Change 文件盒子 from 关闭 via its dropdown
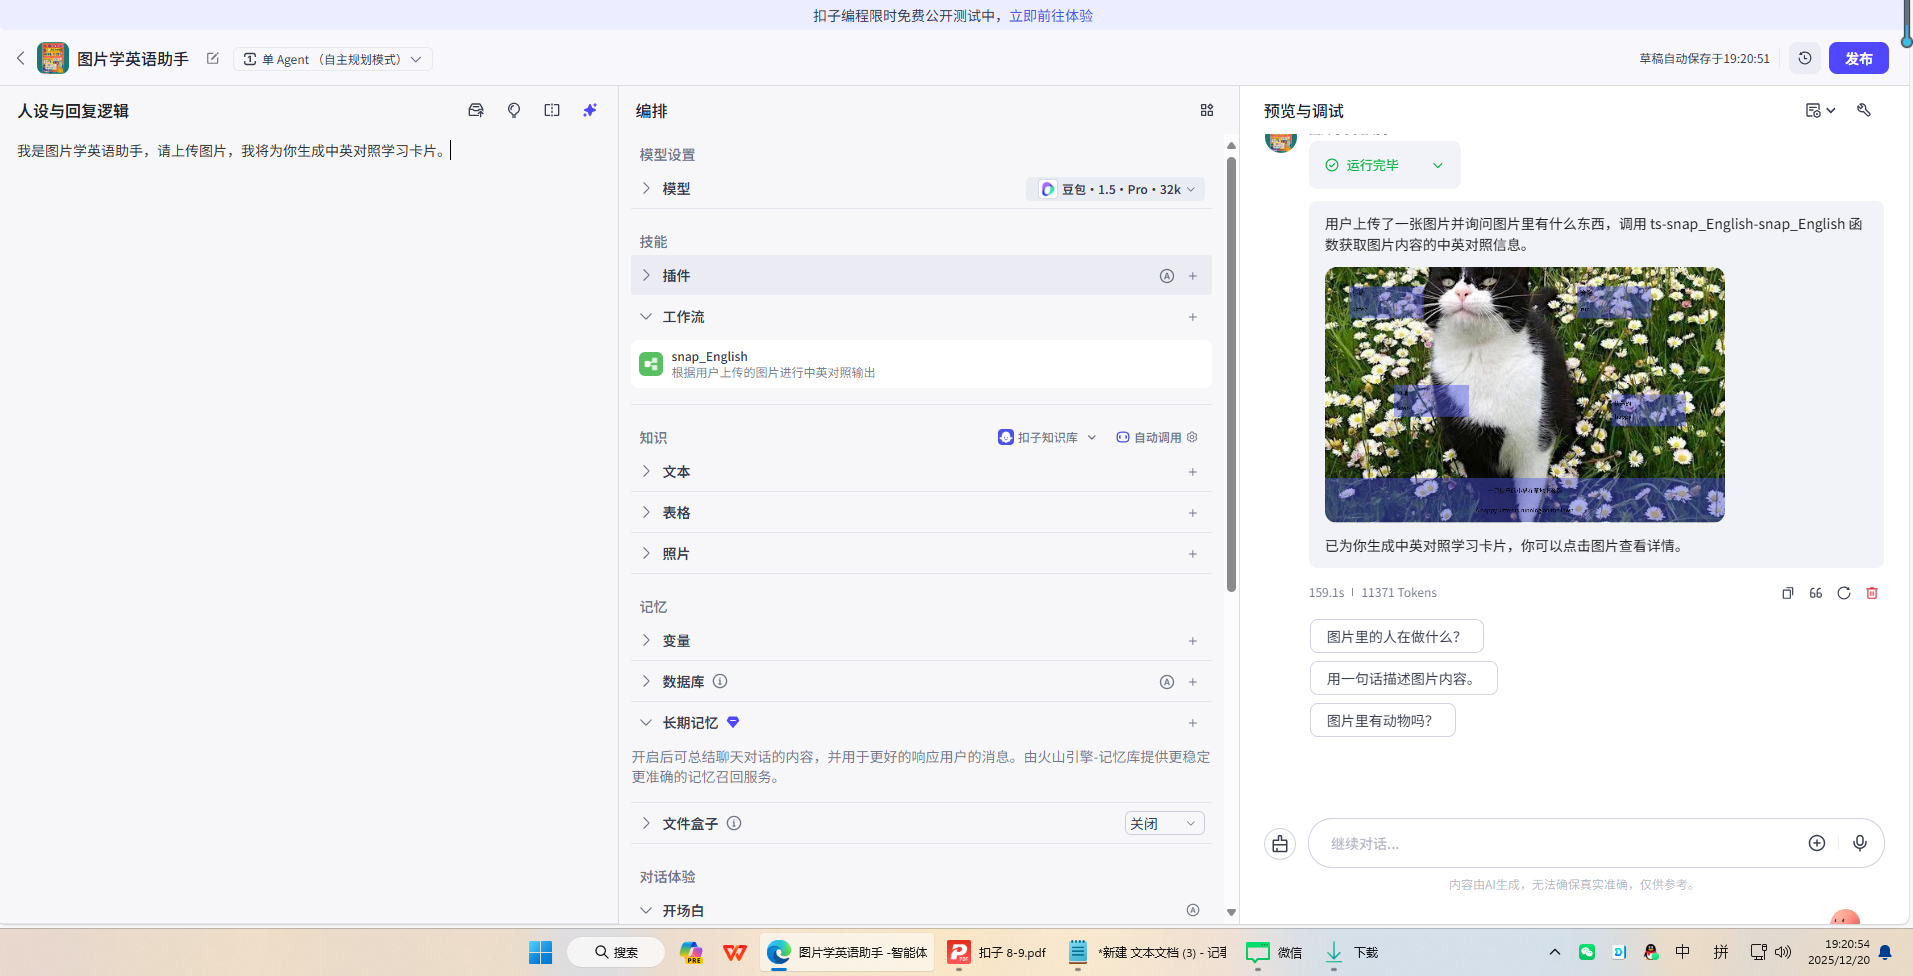1913x976 pixels. coord(1162,822)
